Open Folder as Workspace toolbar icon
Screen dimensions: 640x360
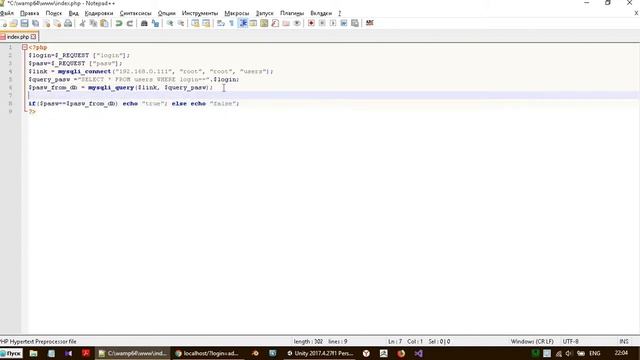click(286, 23)
